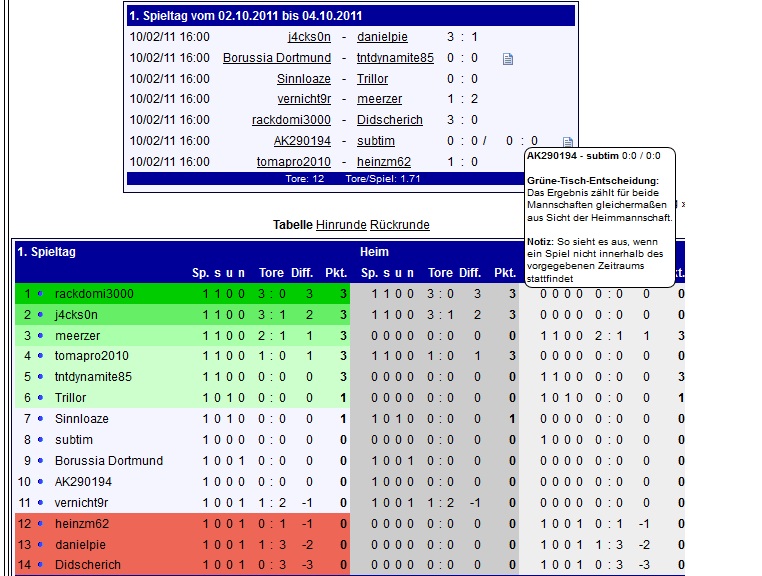Click blue dot beside heinzm62 in table
The image size is (762, 576).
click(x=40, y=524)
